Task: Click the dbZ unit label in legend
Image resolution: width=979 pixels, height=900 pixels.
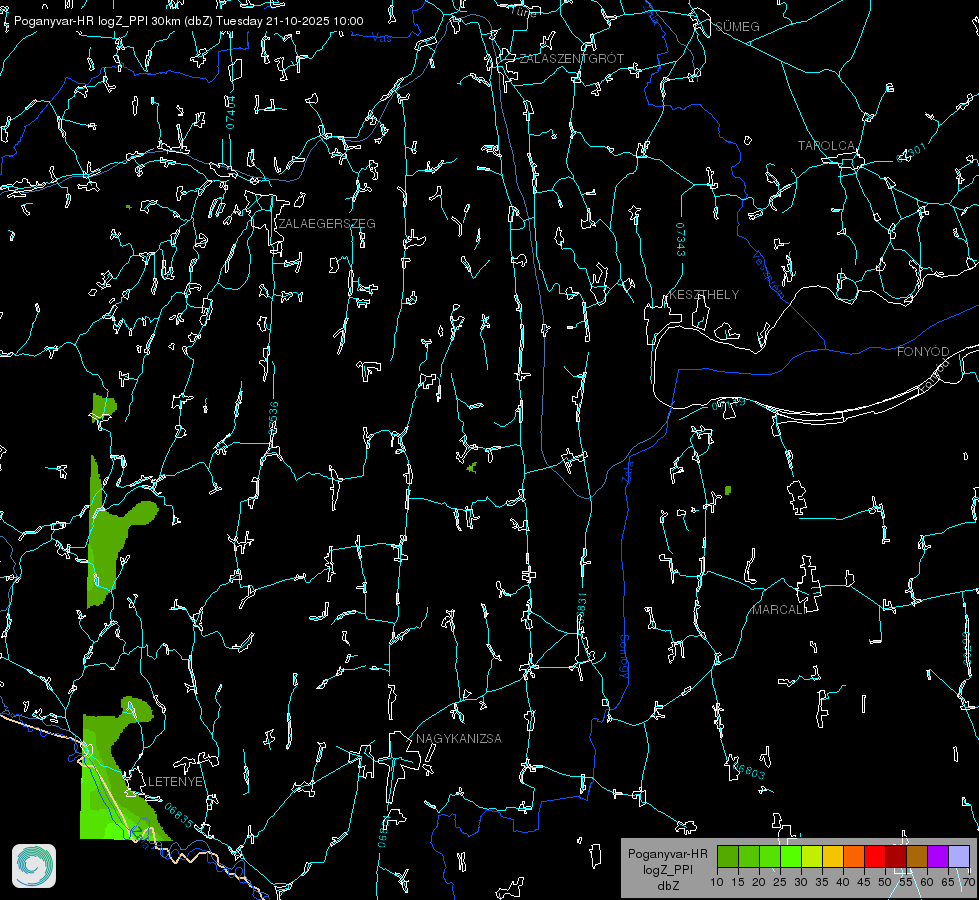Action: 667,886
